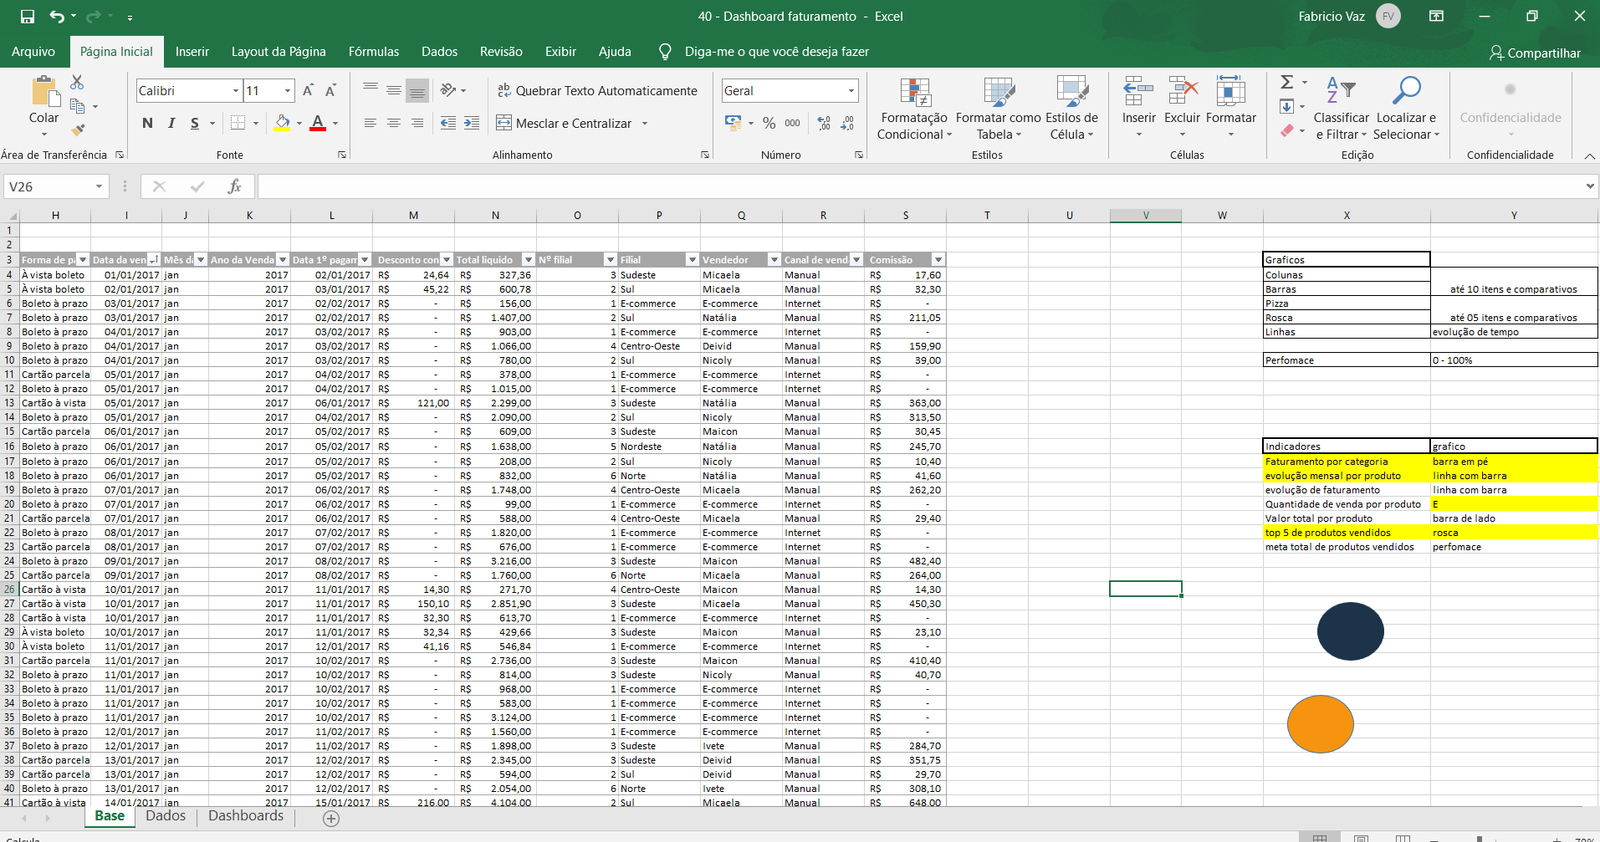Click the Compartilhar button
The image size is (1600, 842).
[x=1535, y=53]
